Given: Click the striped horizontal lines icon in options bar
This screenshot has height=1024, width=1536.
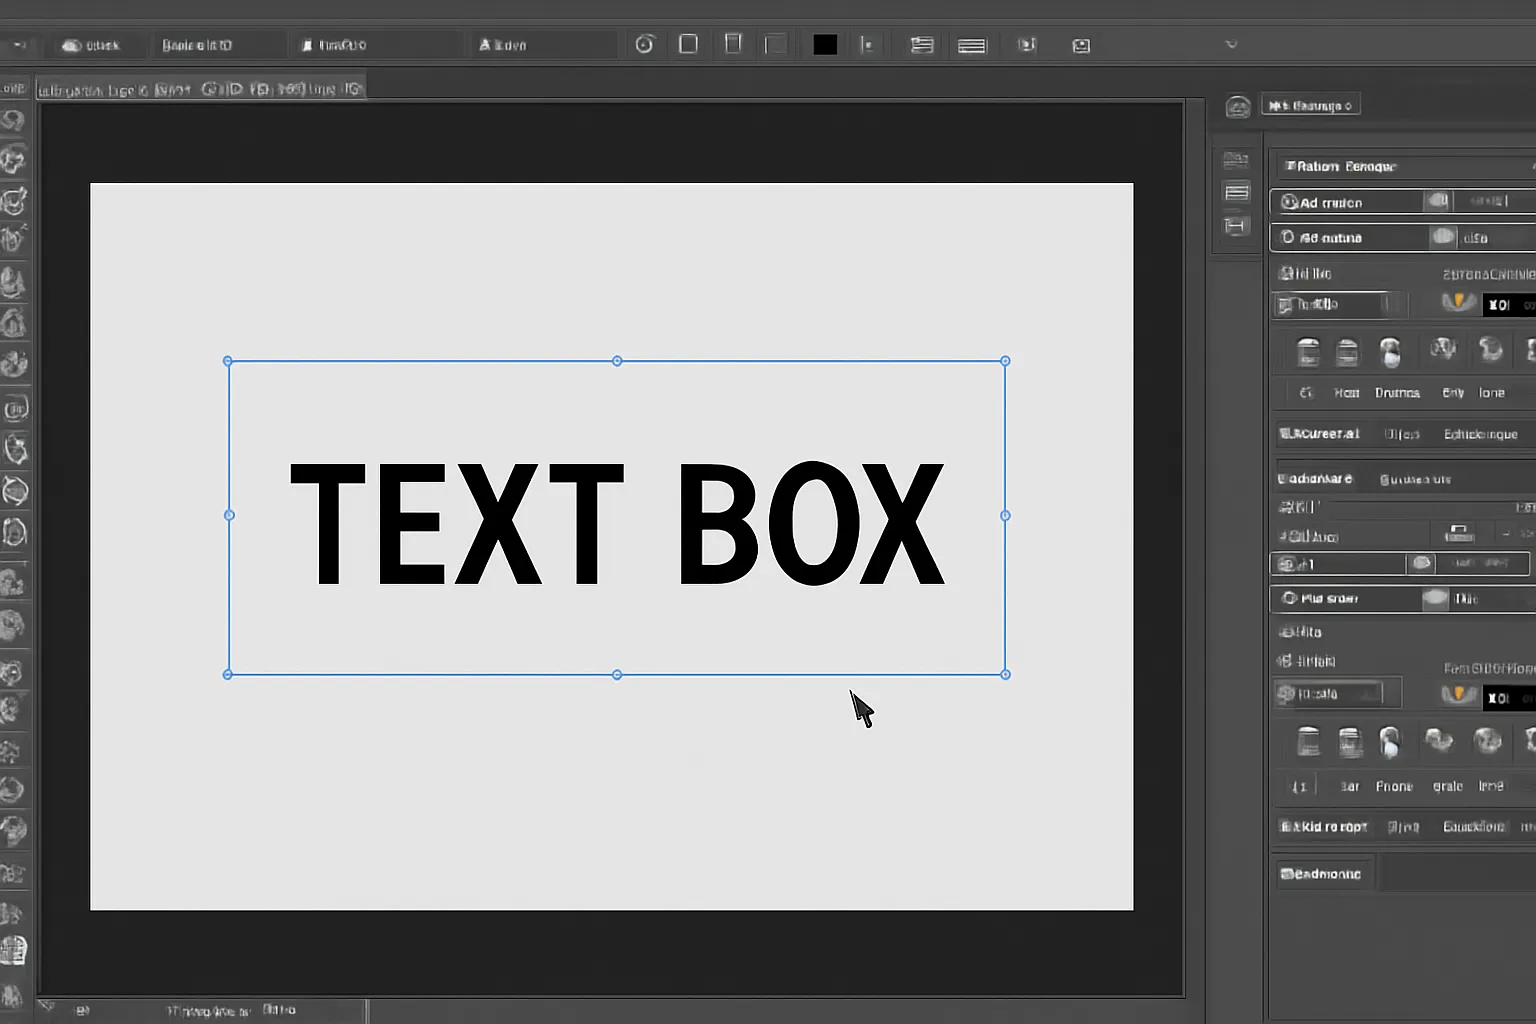Looking at the screenshot, I should pos(972,45).
